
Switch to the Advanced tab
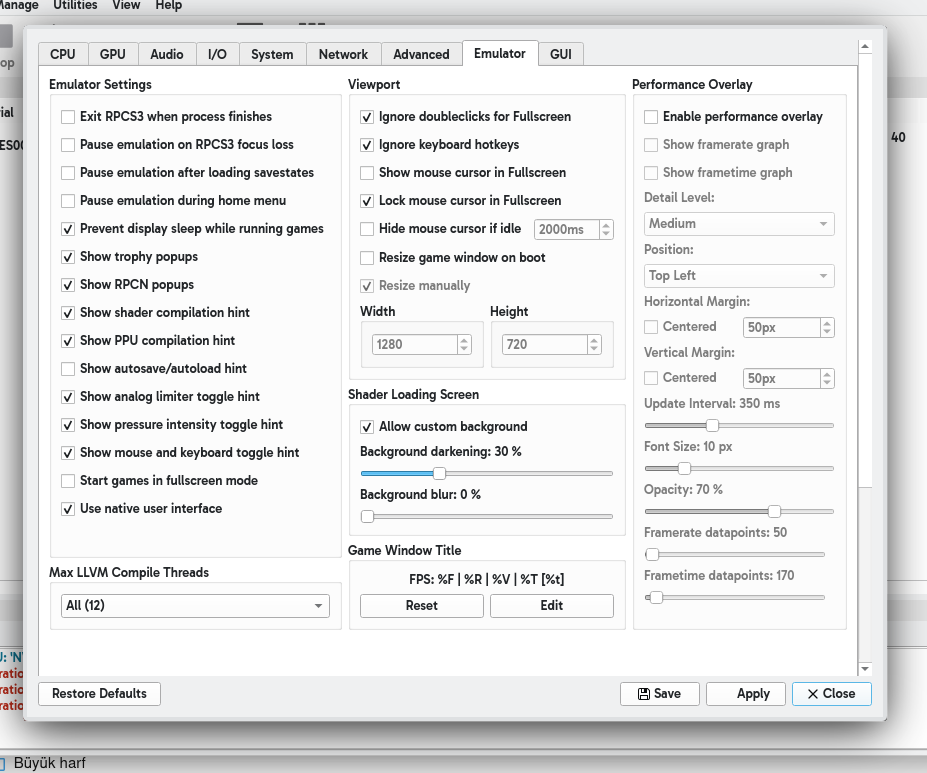pyautogui.click(x=421, y=54)
